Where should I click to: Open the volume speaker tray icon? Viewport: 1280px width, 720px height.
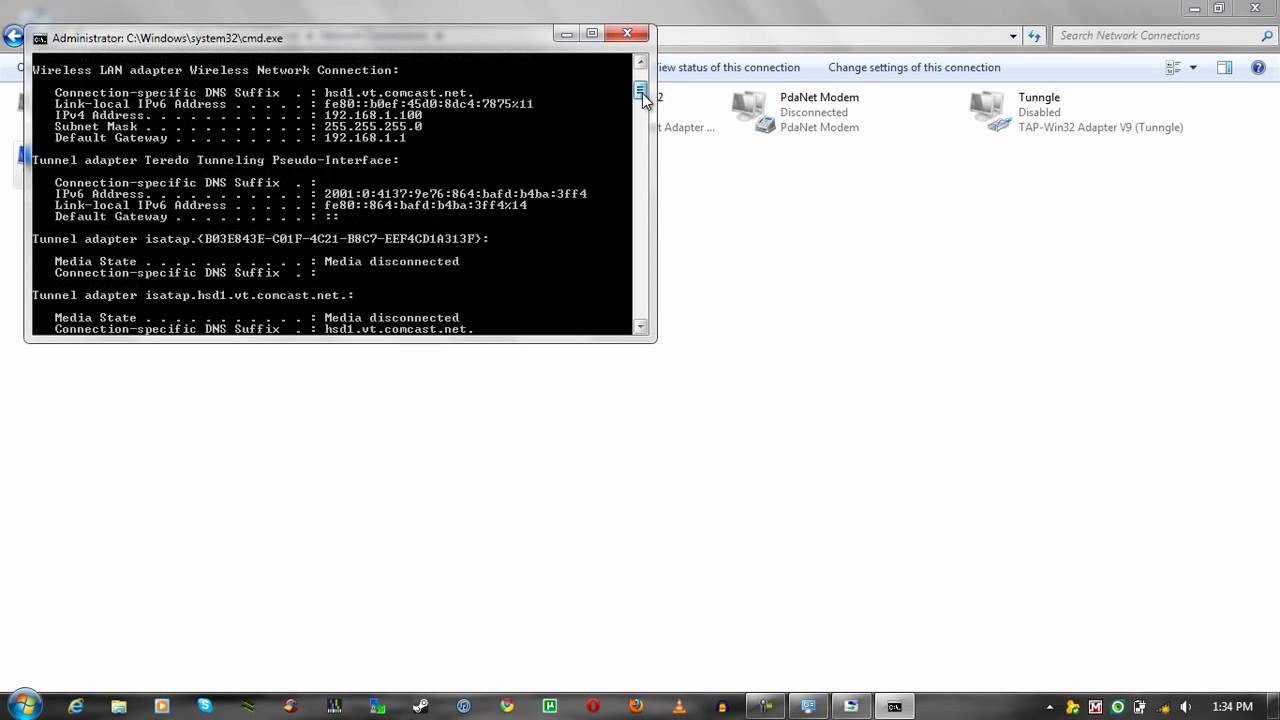(1185, 707)
